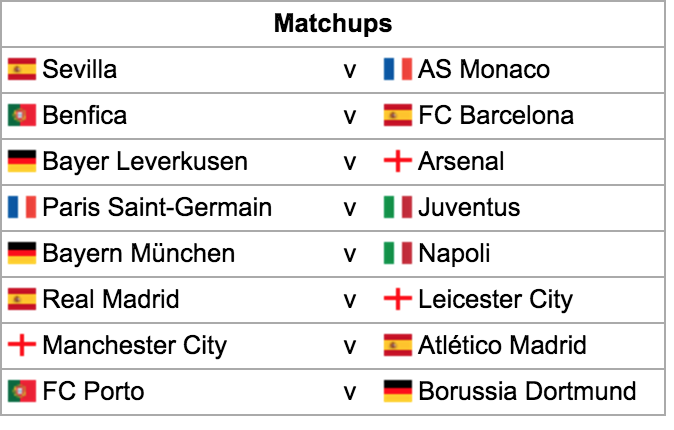The height and width of the screenshot is (430, 674).
Task: Select the Atlético Madrid team name
Action: [502, 346]
